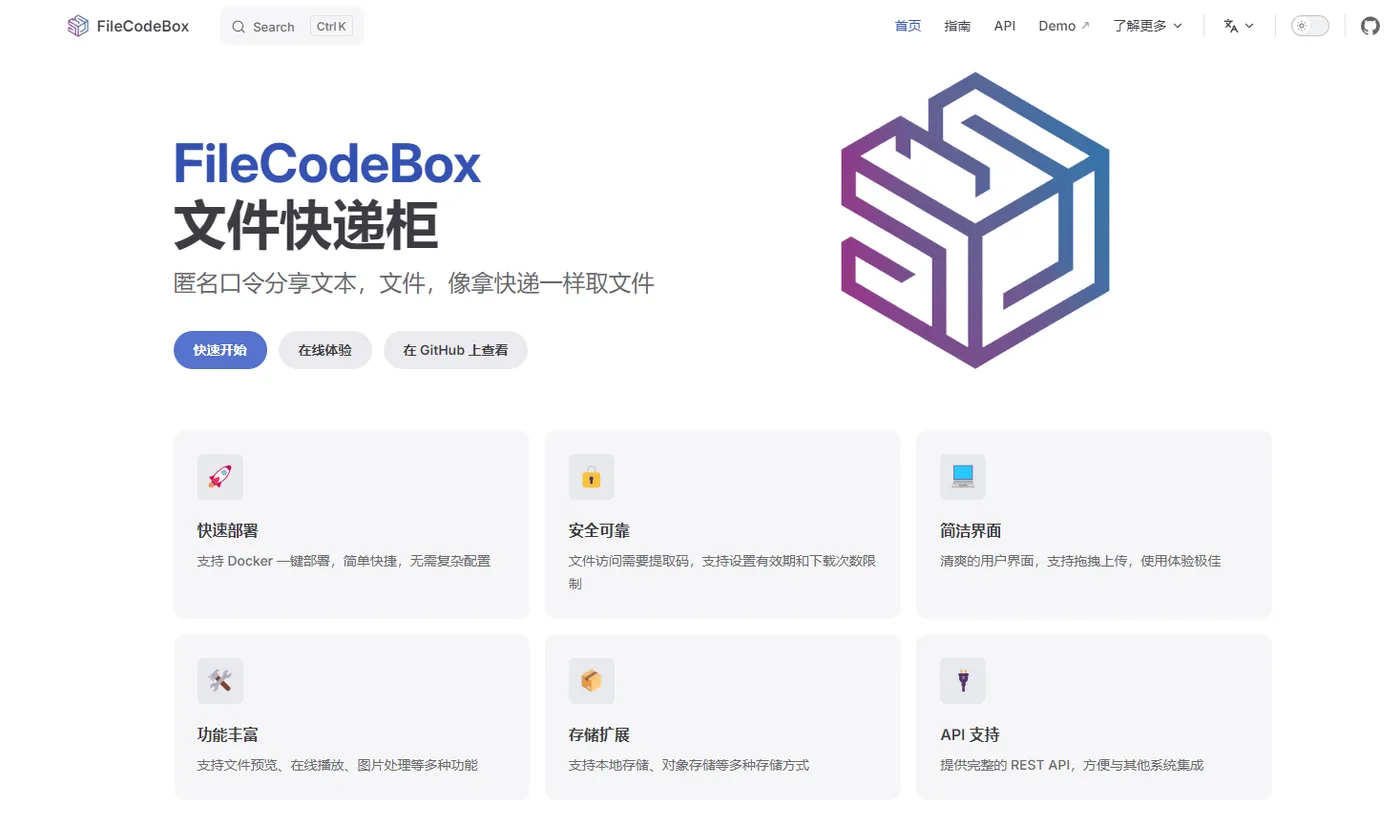Screen dimensions: 1400x825
Task: Click the package box icon on 存储扩展 card
Action: 591,681
